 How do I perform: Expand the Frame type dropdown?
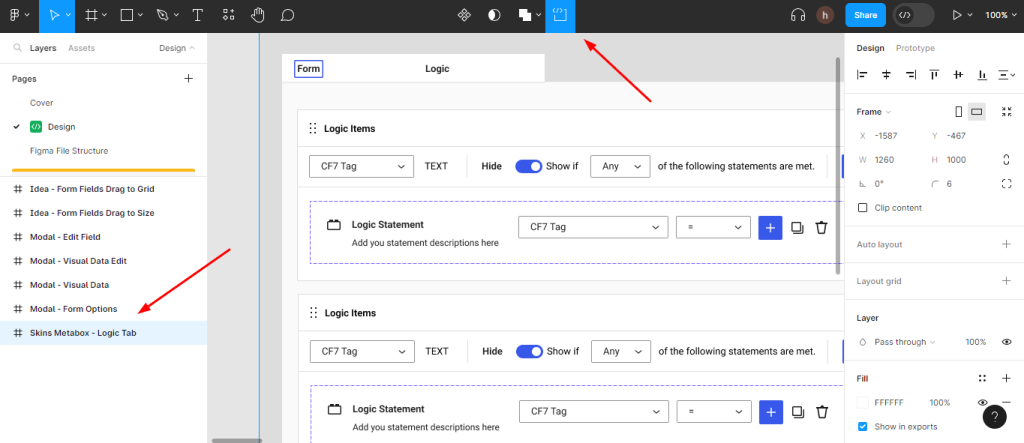(874, 112)
